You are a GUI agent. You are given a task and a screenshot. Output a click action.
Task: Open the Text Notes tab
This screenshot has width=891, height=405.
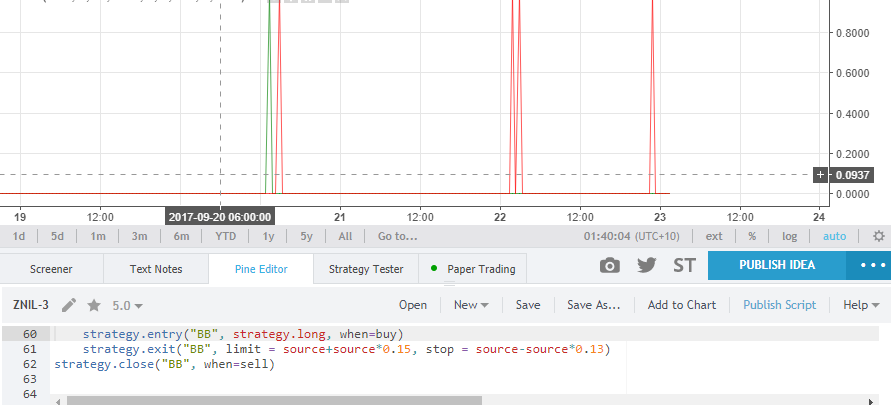click(156, 269)
